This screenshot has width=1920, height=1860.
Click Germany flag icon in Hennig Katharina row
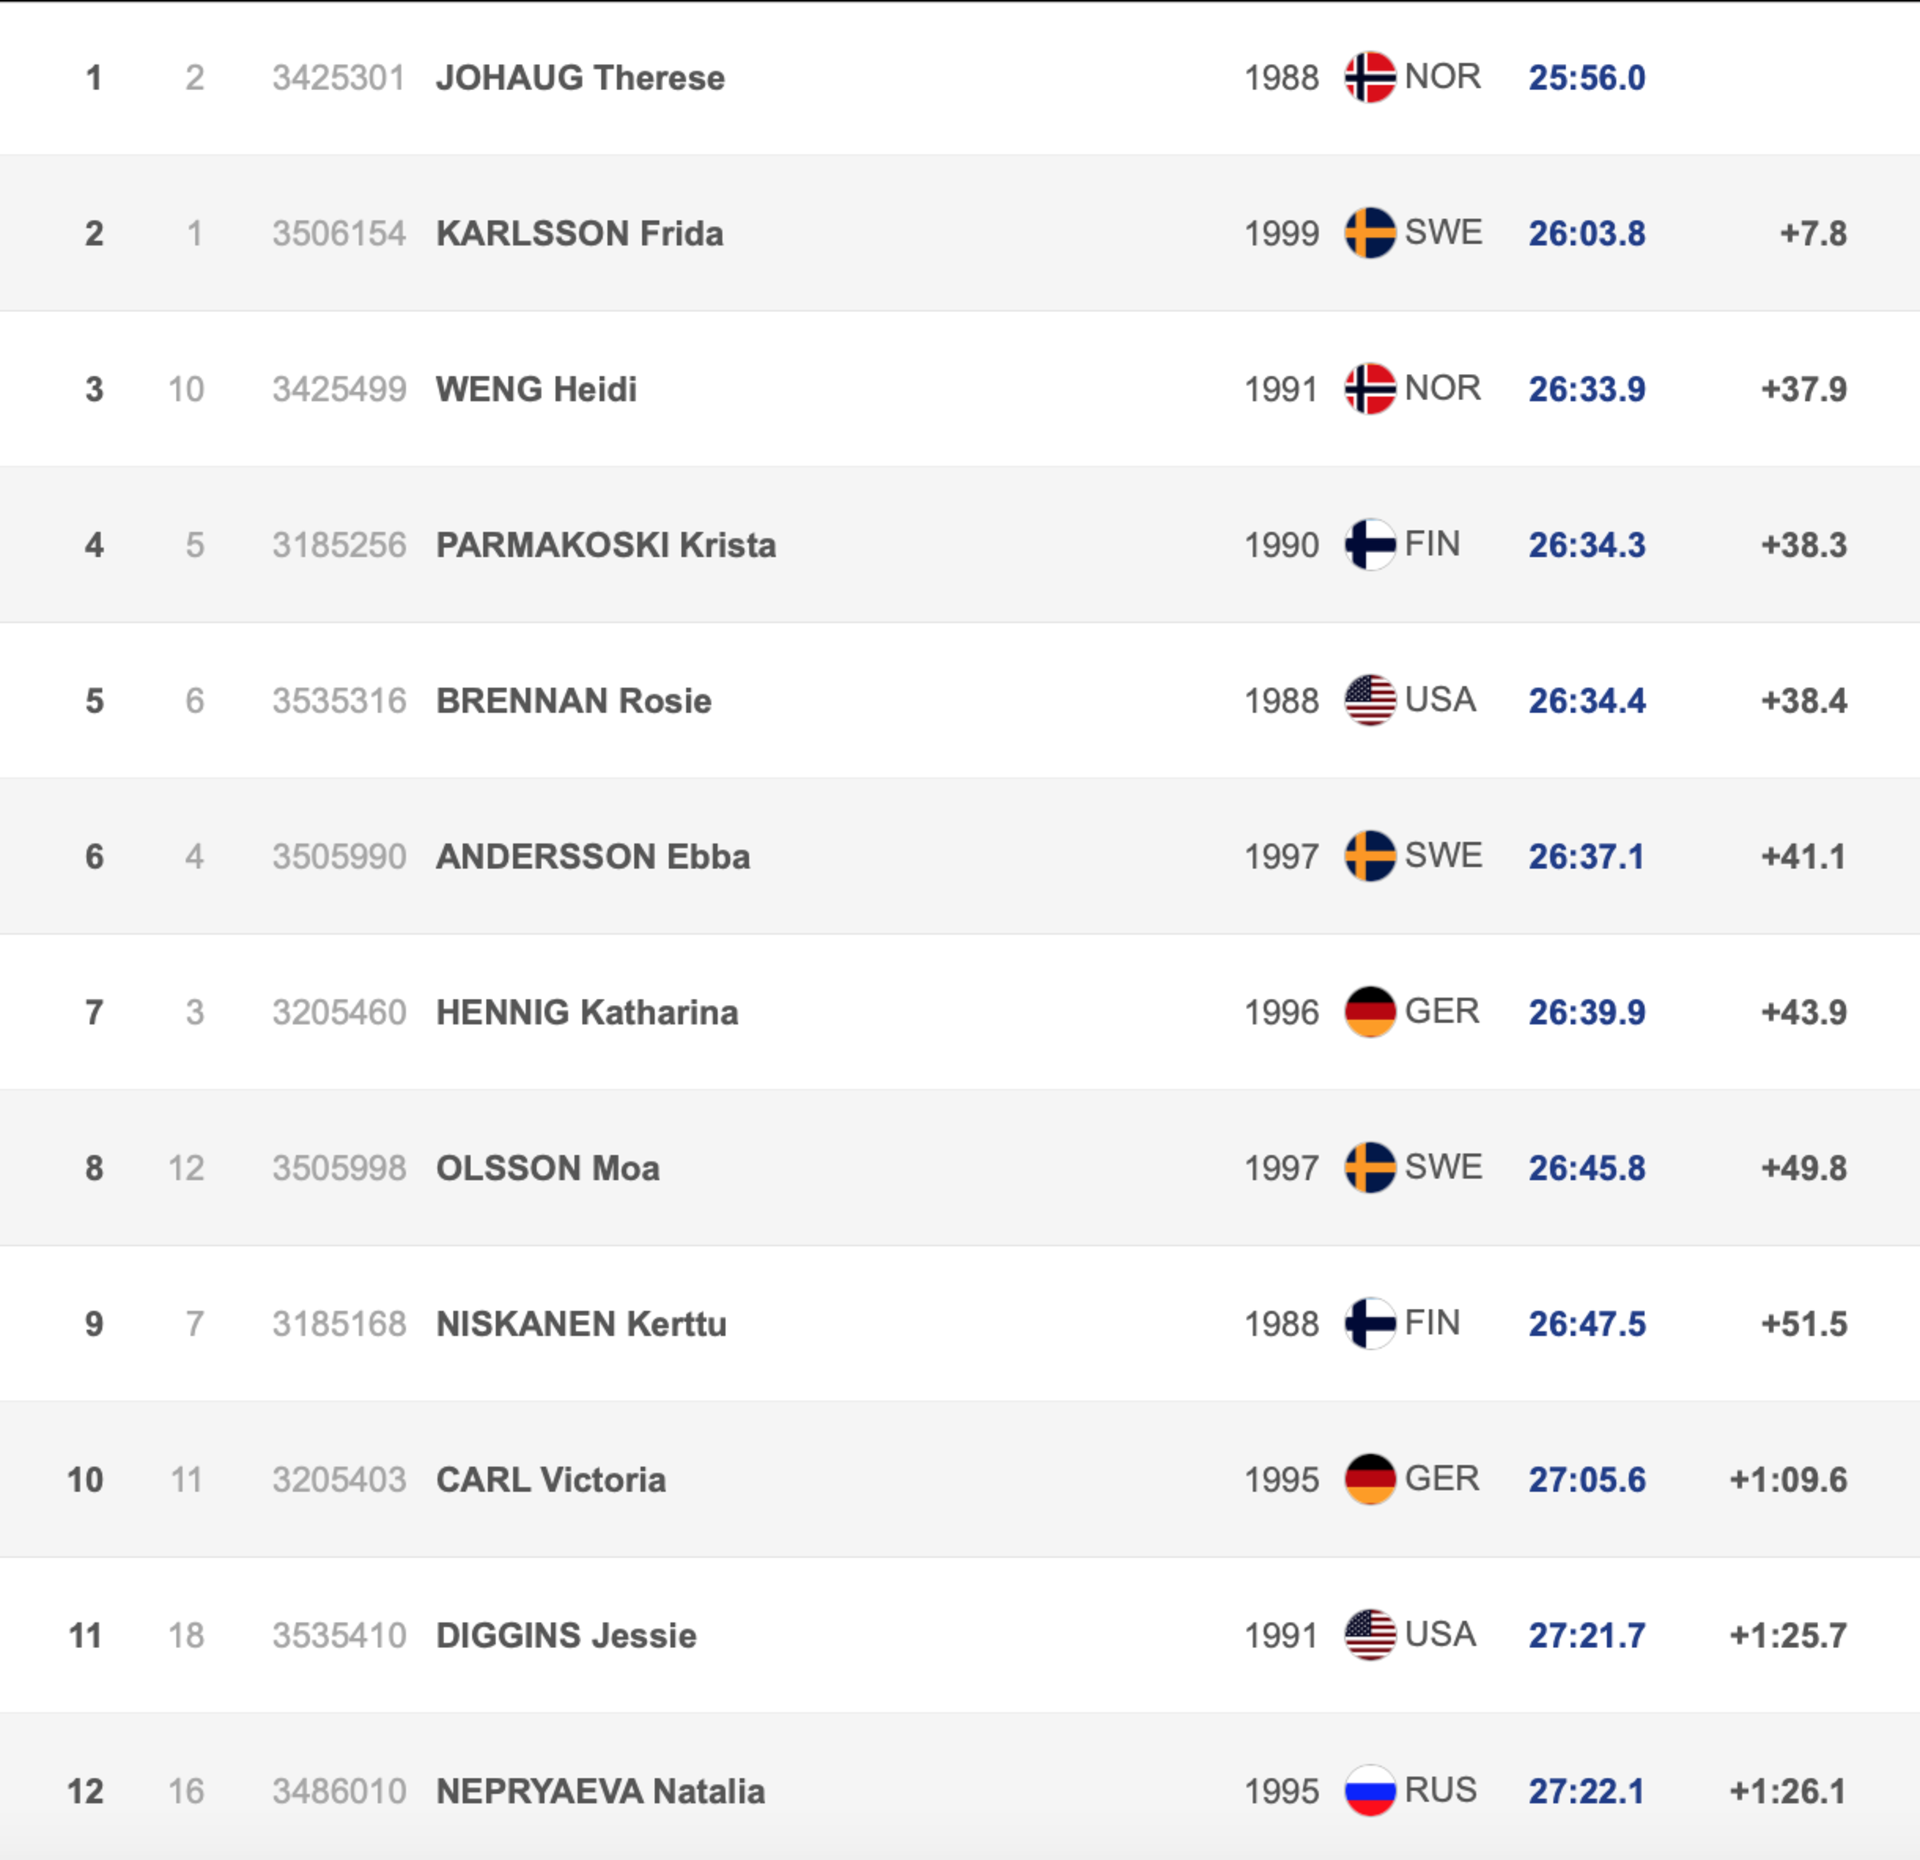1370,1012
